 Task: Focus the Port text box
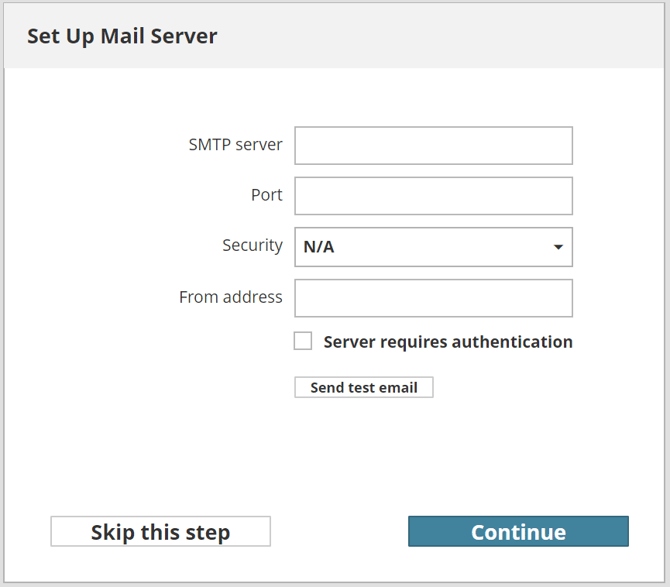tap(433, 196)
